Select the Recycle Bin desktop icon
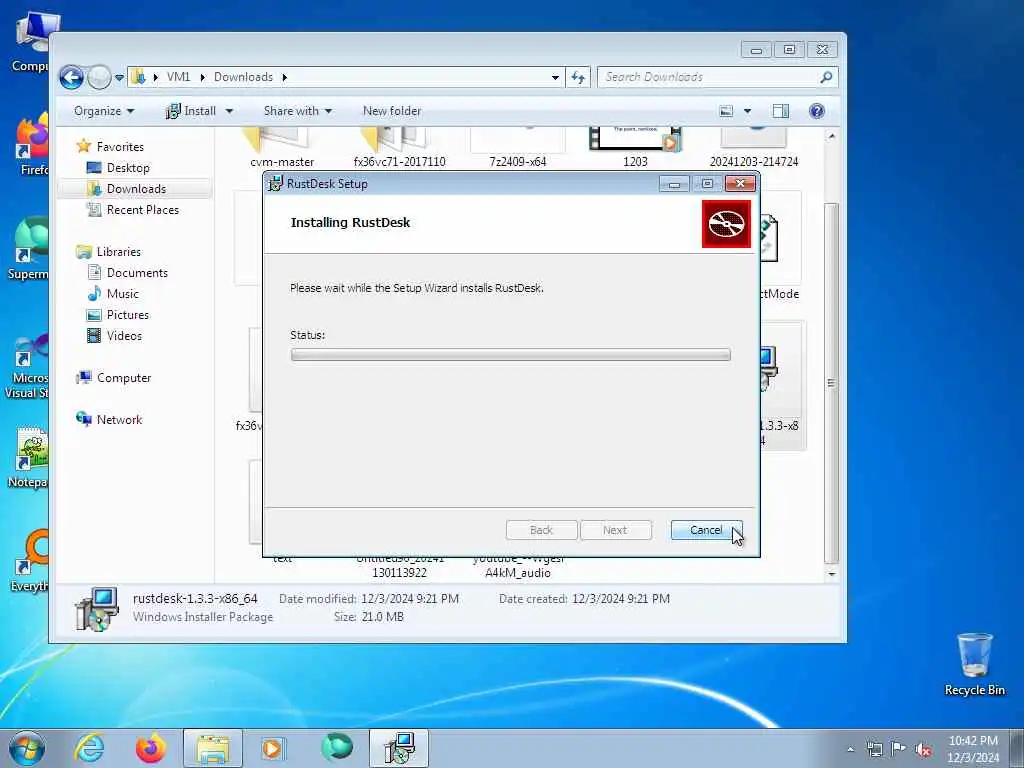1024x768 pixels. pos(974,664)
